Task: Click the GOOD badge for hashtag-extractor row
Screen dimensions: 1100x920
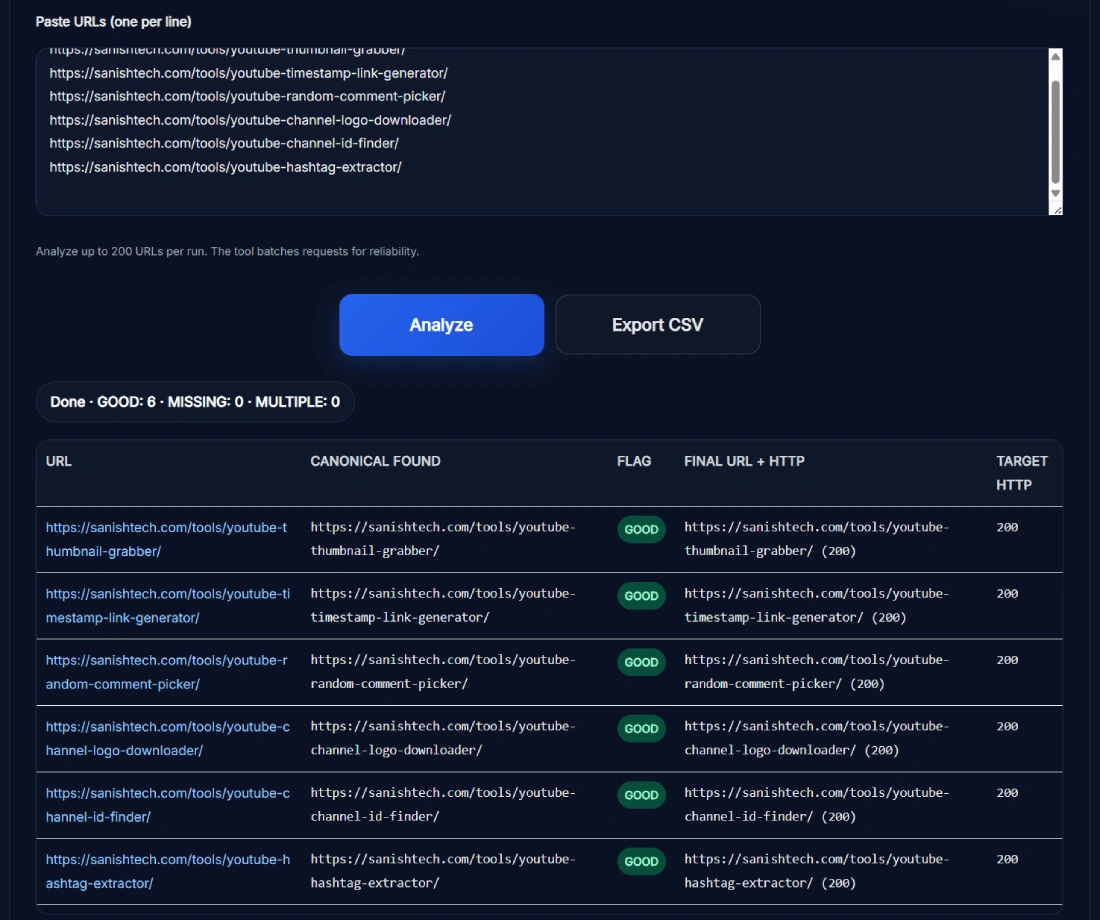Action: click(641, 861)
